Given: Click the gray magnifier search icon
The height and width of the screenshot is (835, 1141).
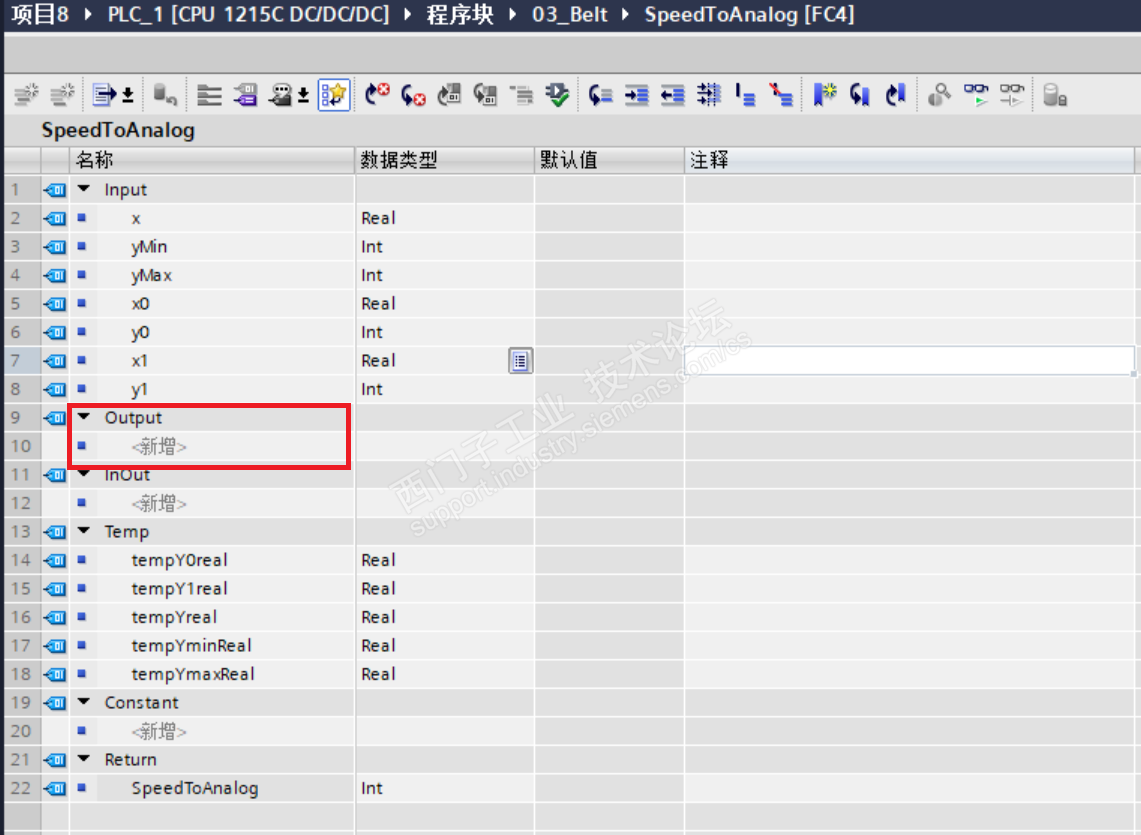Looking at the screenshot, I should (x=939, y=95).
